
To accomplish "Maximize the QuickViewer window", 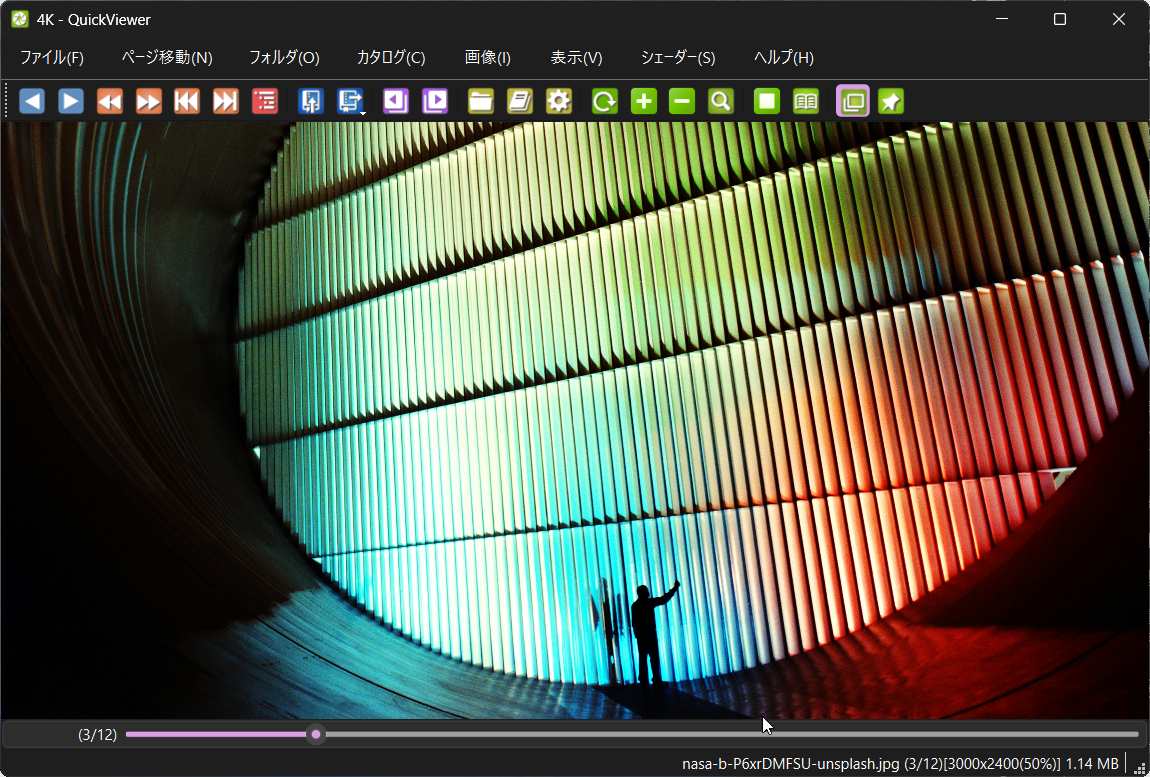I will pos(1060,19).
